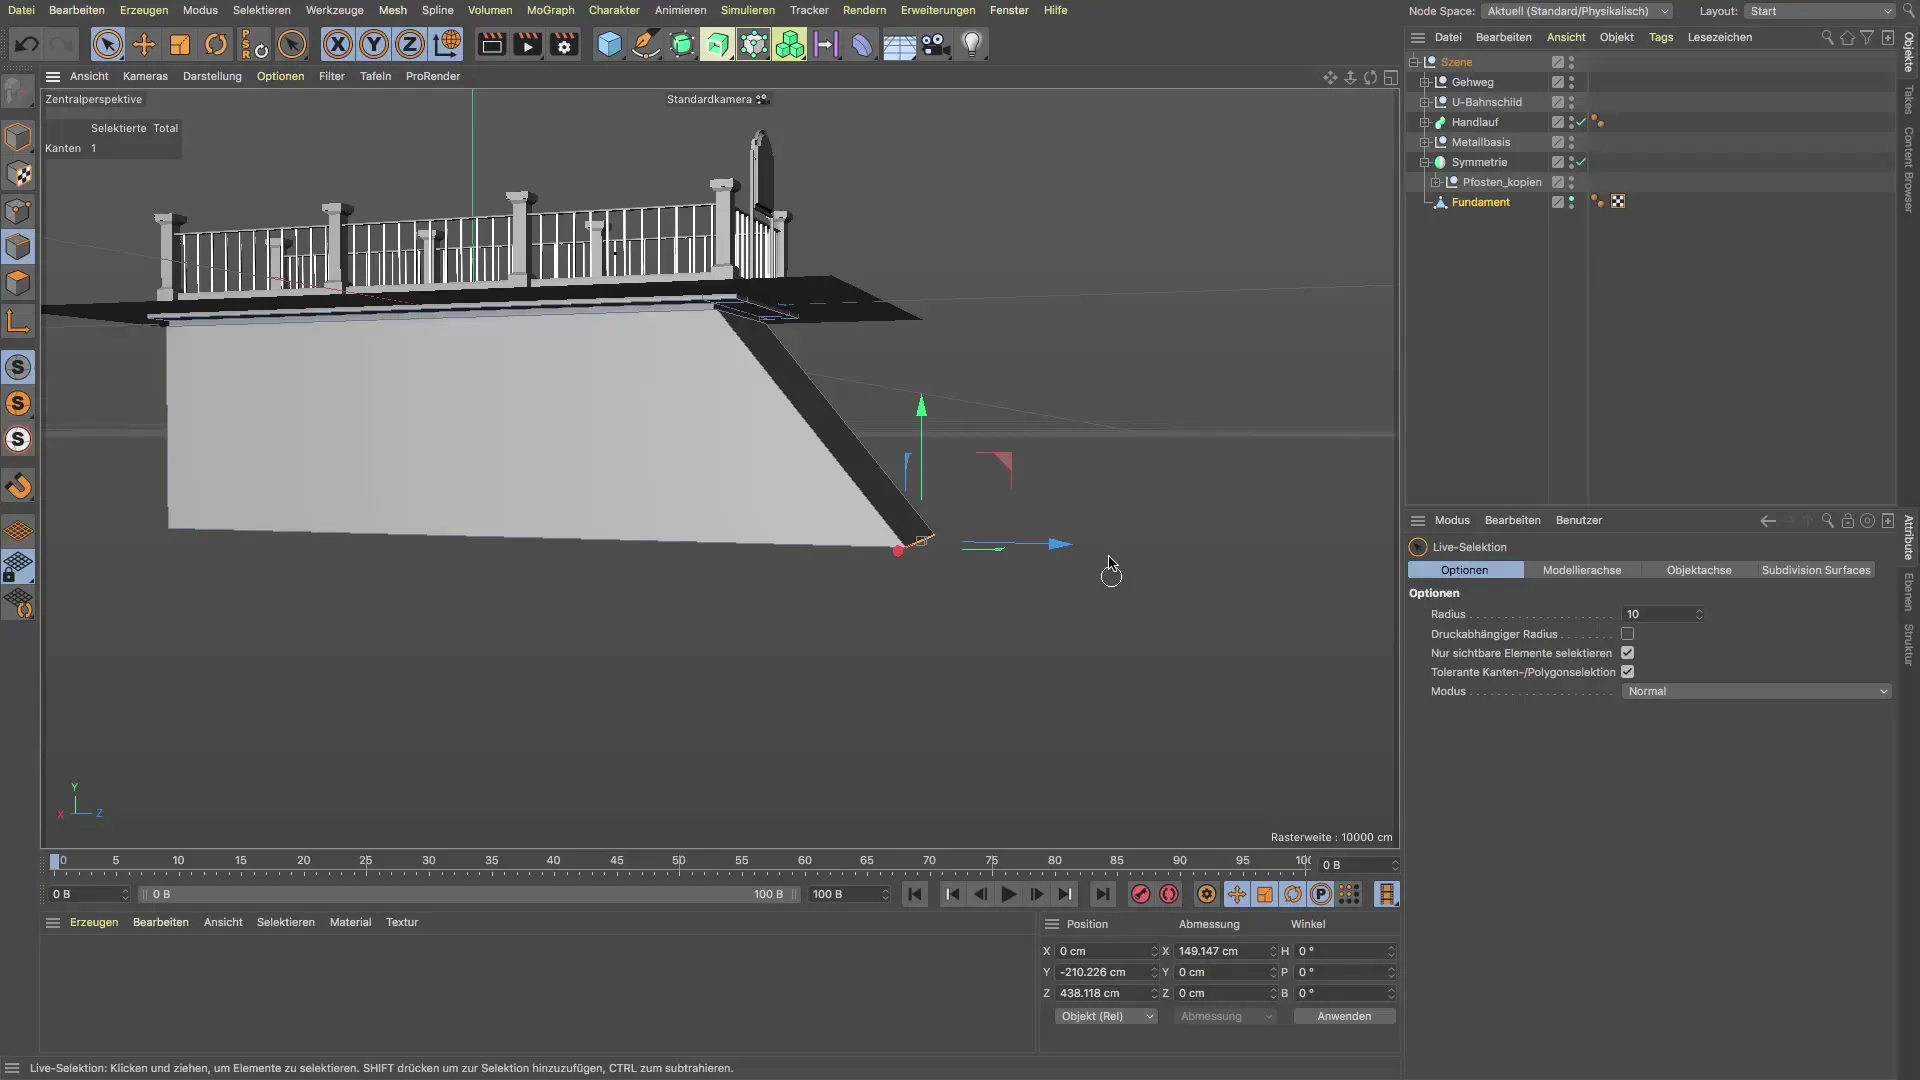Open the spline pen tool
The height and width of the screenshot is (1080, 1920).
pyautogui.click(x=646, y=44)
